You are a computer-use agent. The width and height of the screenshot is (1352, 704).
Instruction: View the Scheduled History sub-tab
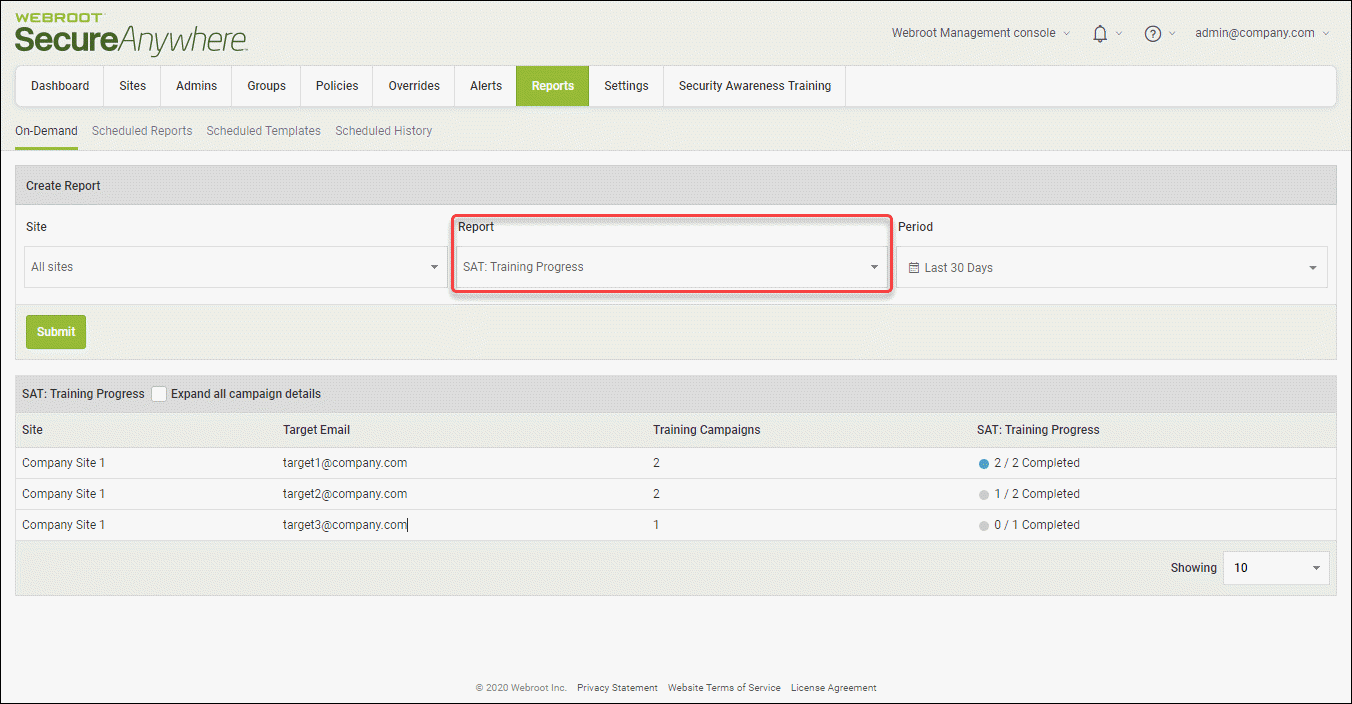pyautogui.click(x=384, y=131)
